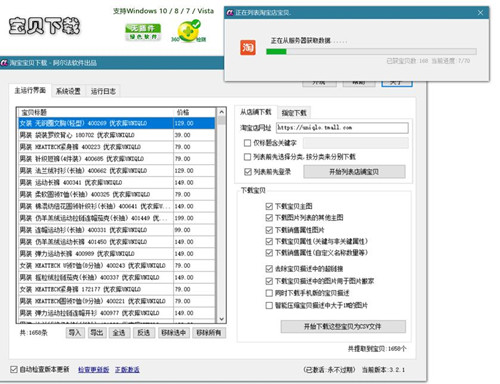Select row 男装 运动长裤 400341

point(117,183)
